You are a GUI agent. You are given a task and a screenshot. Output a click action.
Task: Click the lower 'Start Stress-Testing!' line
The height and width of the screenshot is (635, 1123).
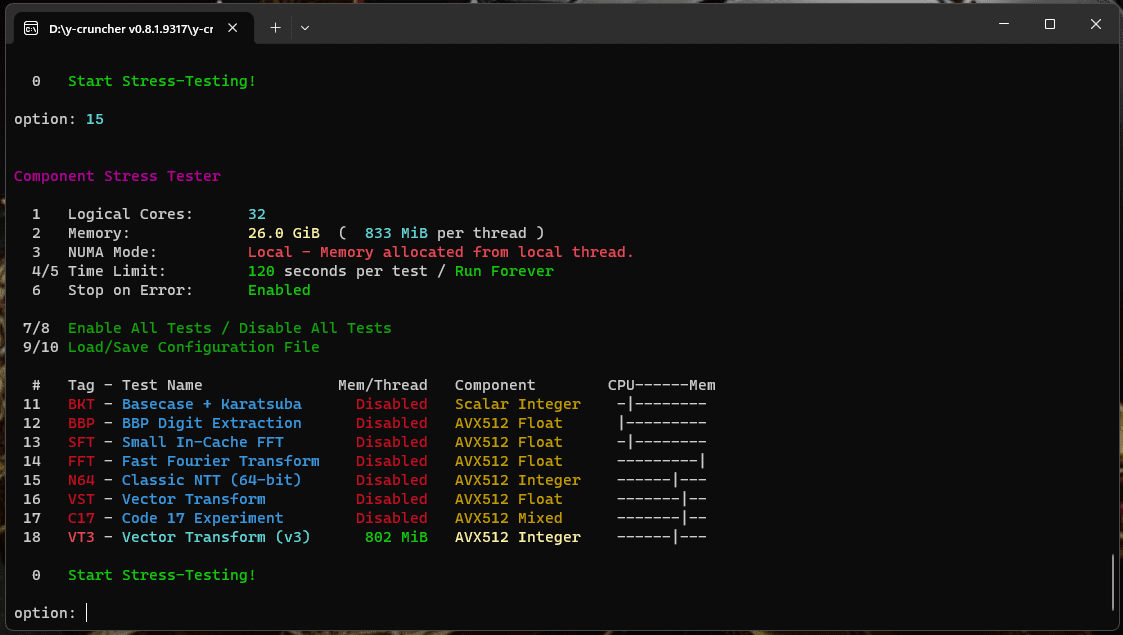pyautogui.click(x=162, y=575)
